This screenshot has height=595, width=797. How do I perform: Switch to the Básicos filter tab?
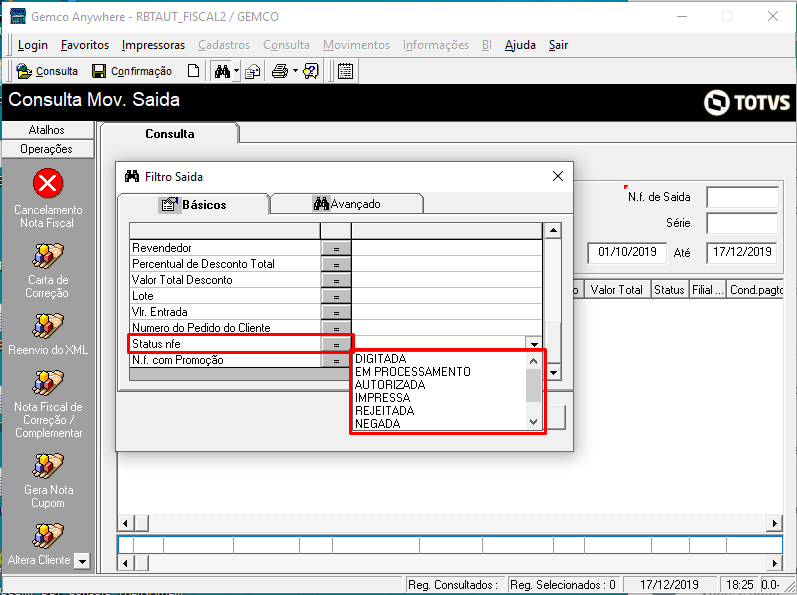point(193,205)
